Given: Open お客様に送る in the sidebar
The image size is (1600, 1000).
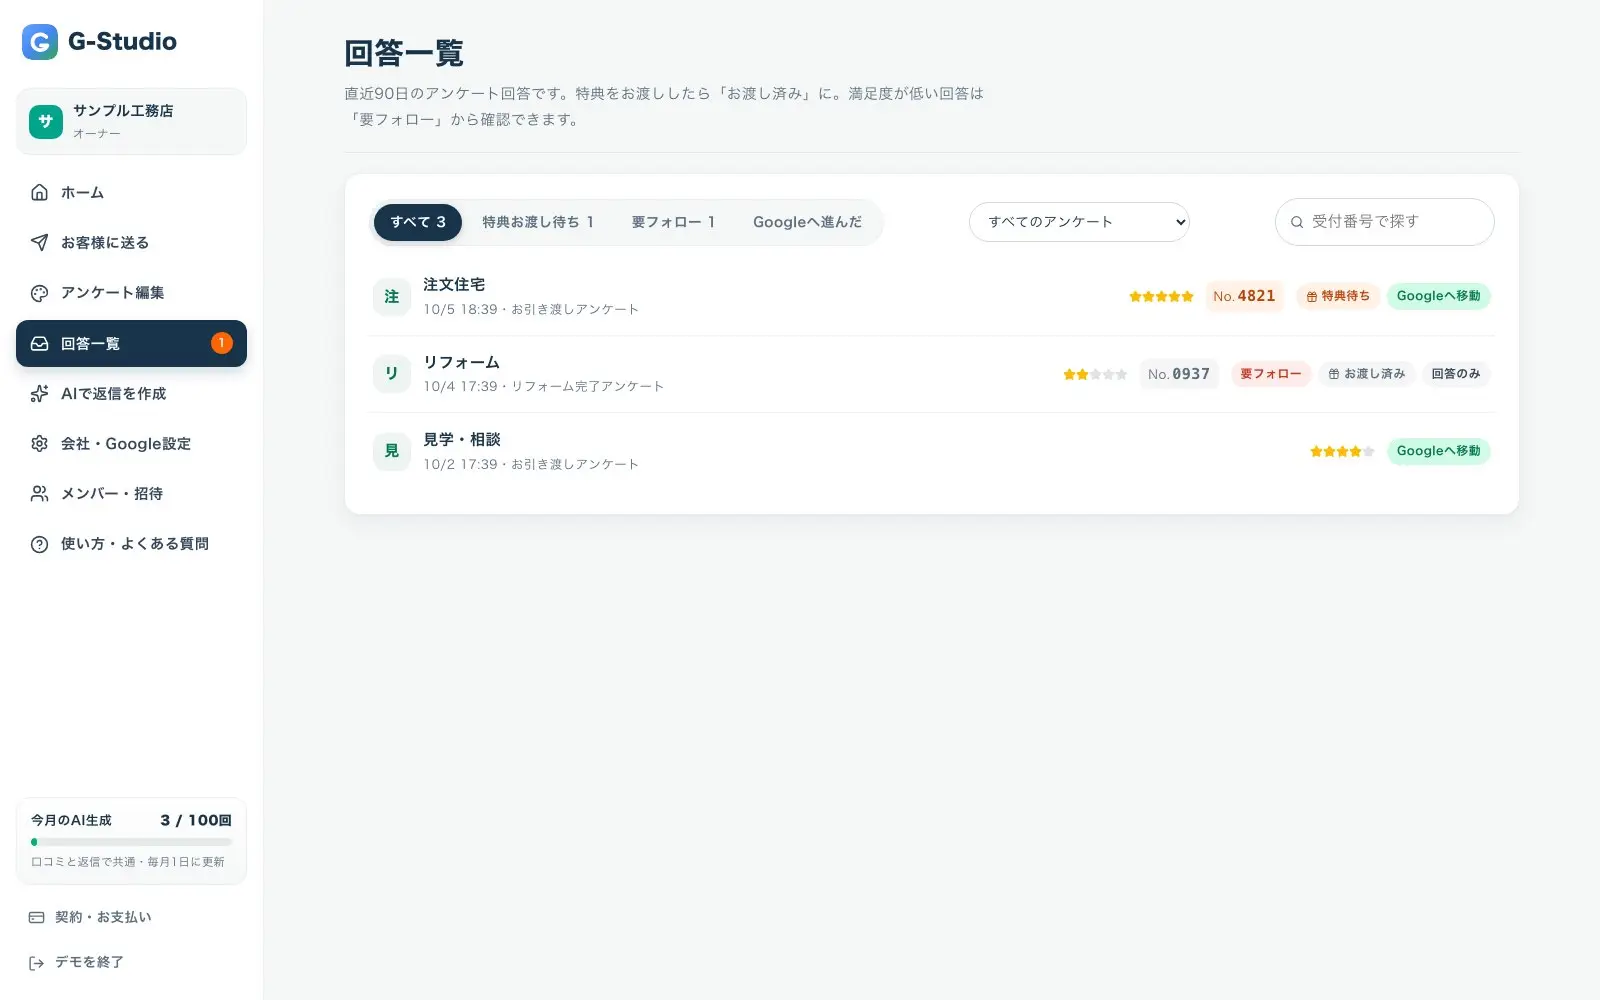Looking at the screenshot, I should 131,242.
